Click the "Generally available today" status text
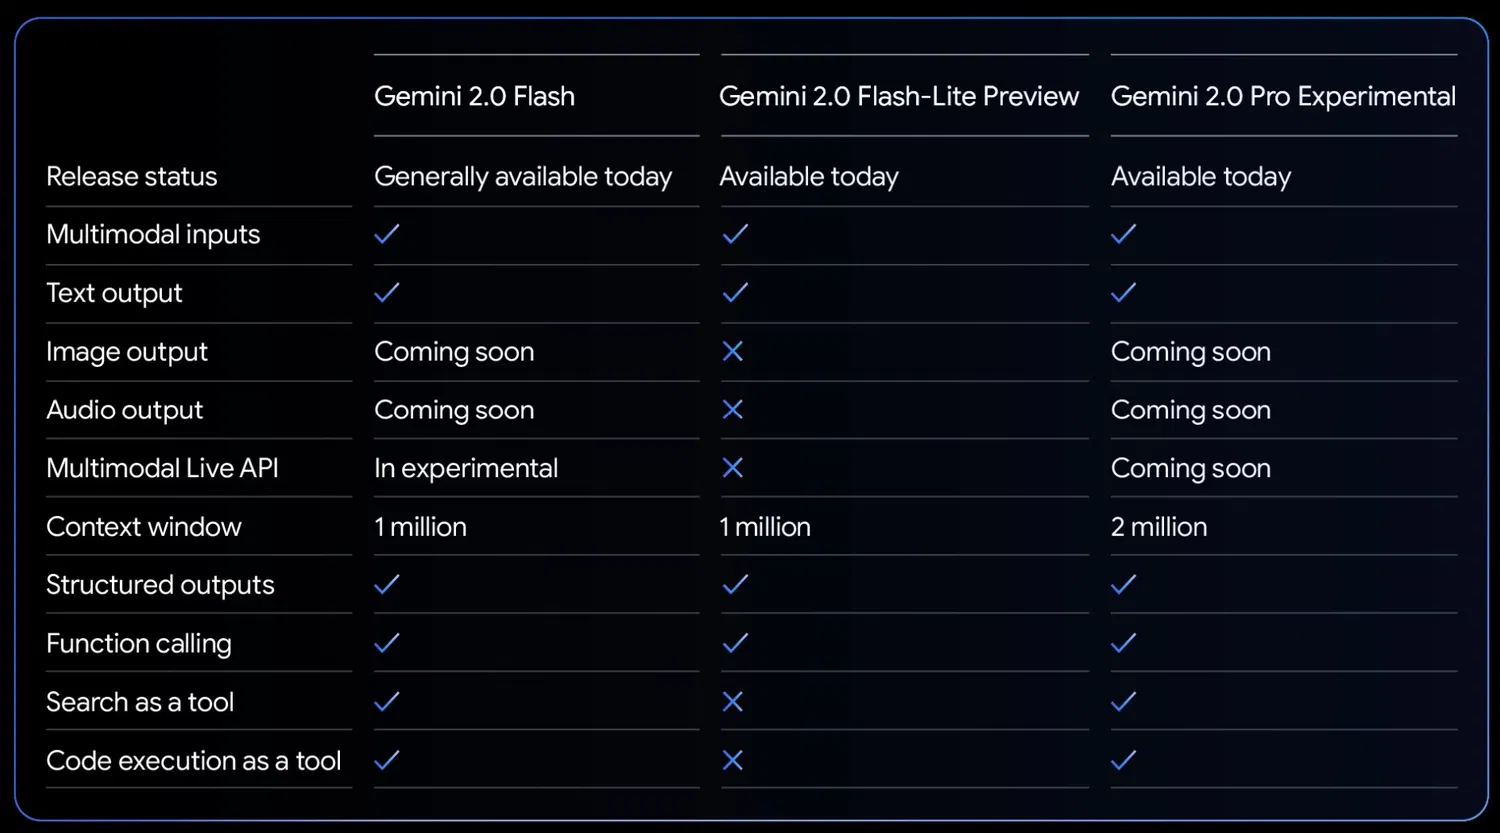 coord(523,177)
